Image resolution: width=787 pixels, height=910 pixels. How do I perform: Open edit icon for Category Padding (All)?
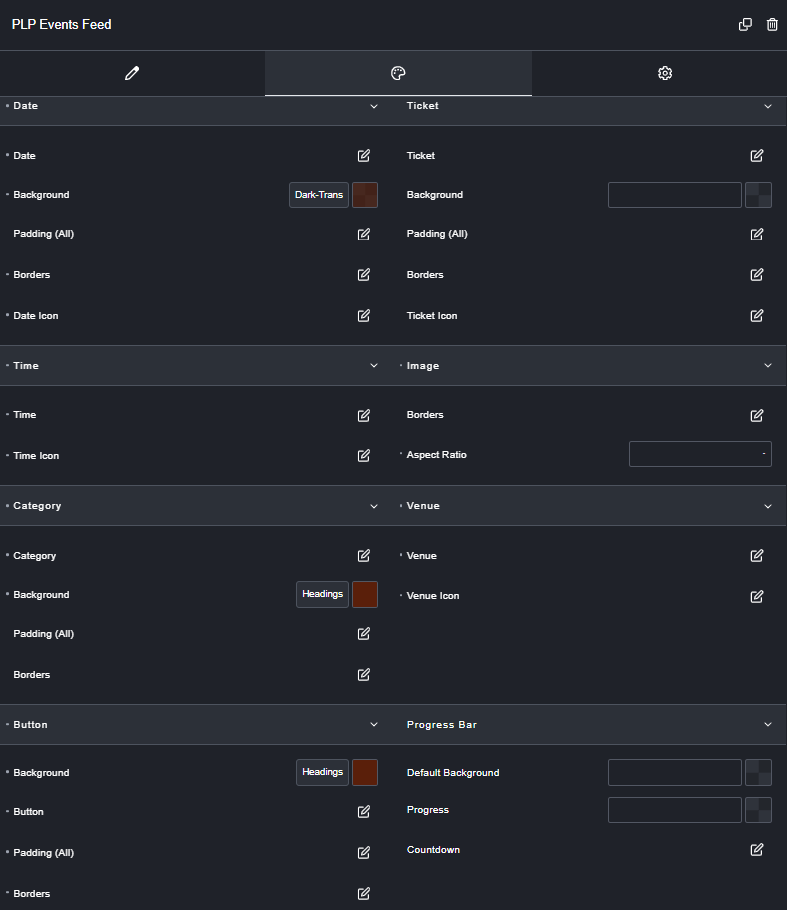coord(364,634)
